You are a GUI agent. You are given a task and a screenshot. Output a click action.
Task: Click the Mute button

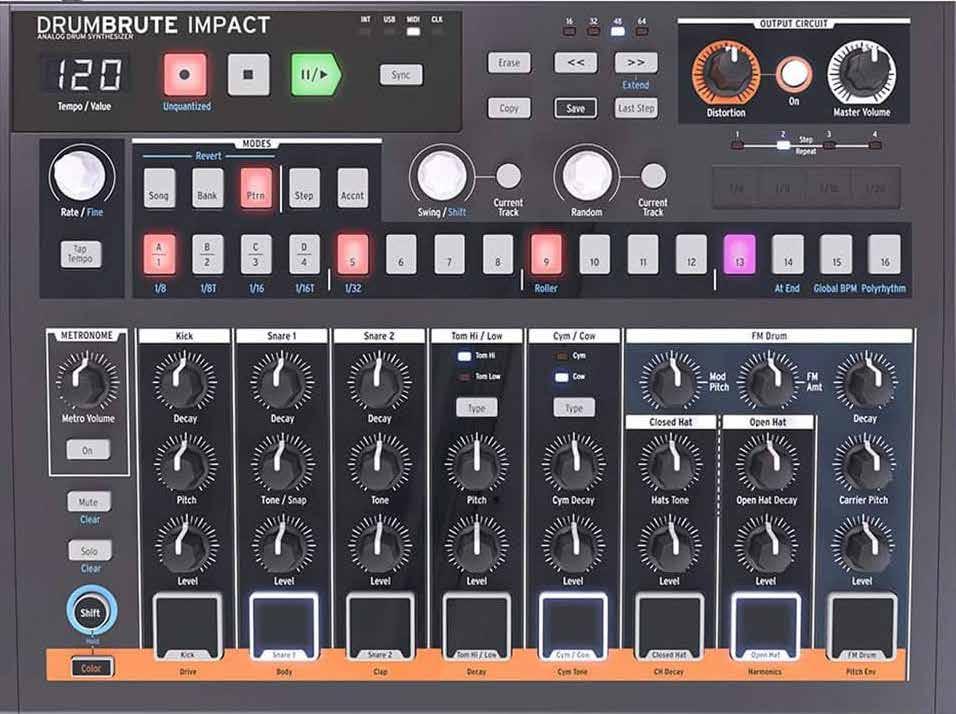[x=89, y=502]
